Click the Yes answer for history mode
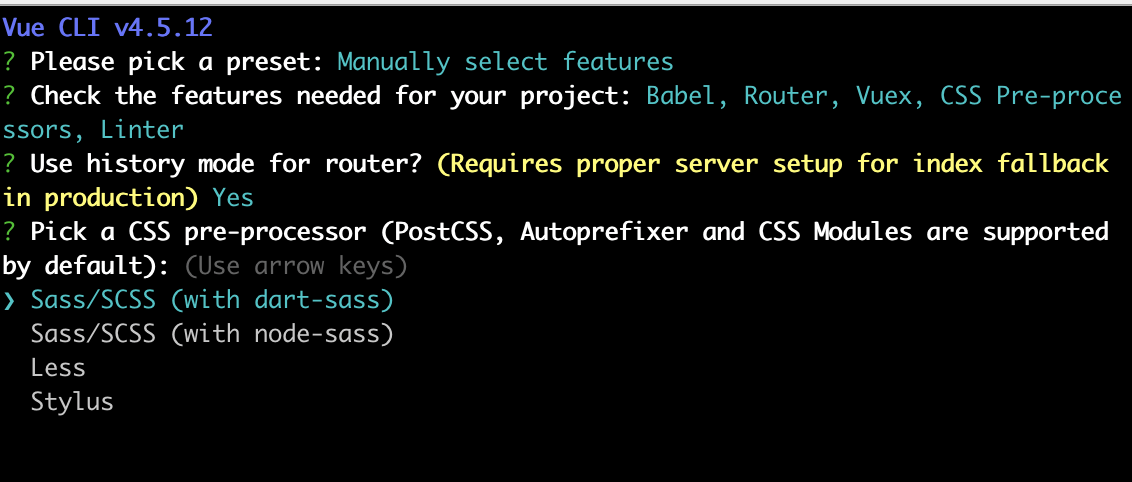This screenshot has height=482, width=1132. 233,198
